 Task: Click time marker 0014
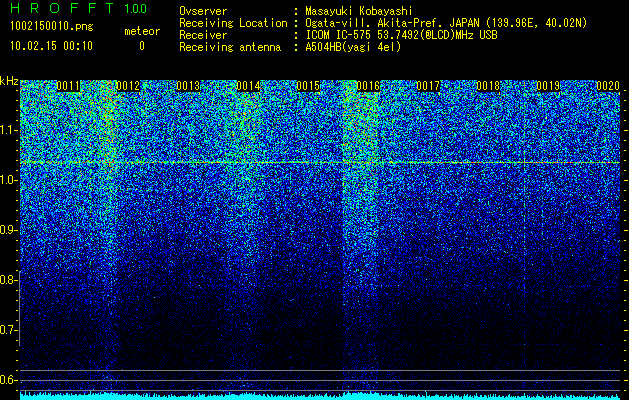(248, 86)
